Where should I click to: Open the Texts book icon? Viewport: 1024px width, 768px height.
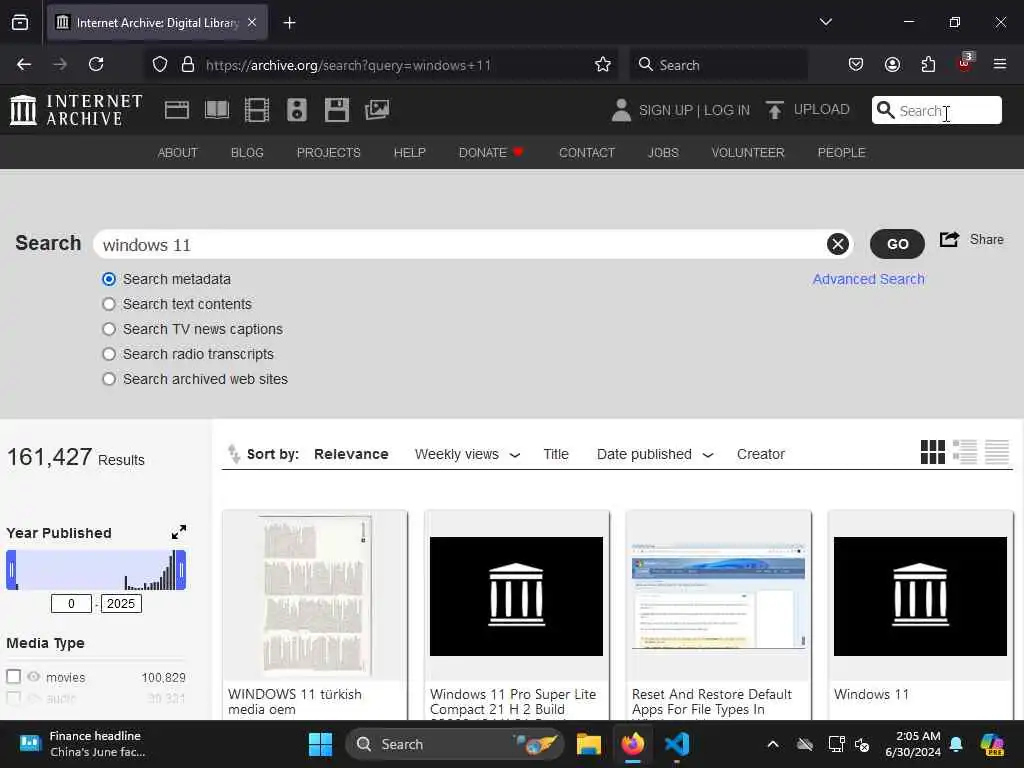(217, 110)
